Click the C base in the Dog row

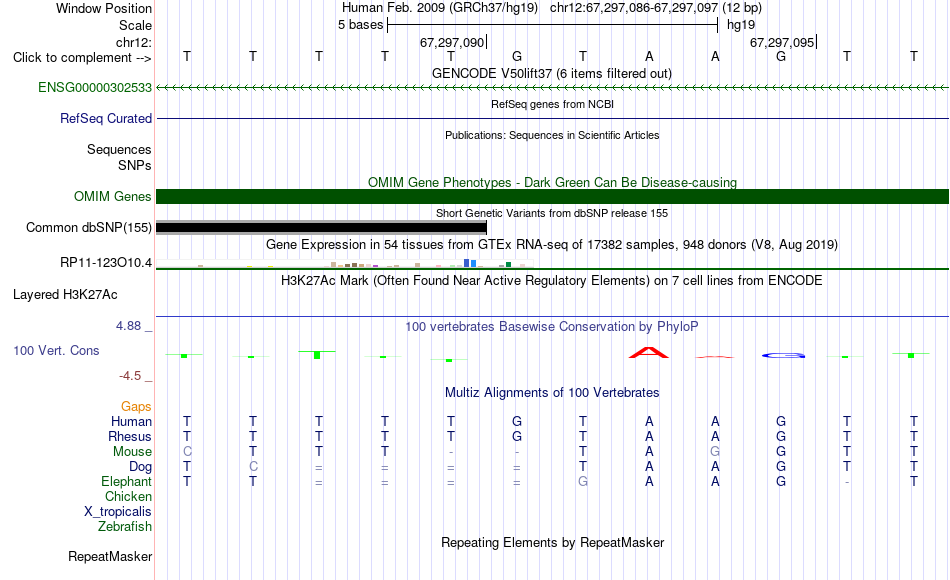253,467
